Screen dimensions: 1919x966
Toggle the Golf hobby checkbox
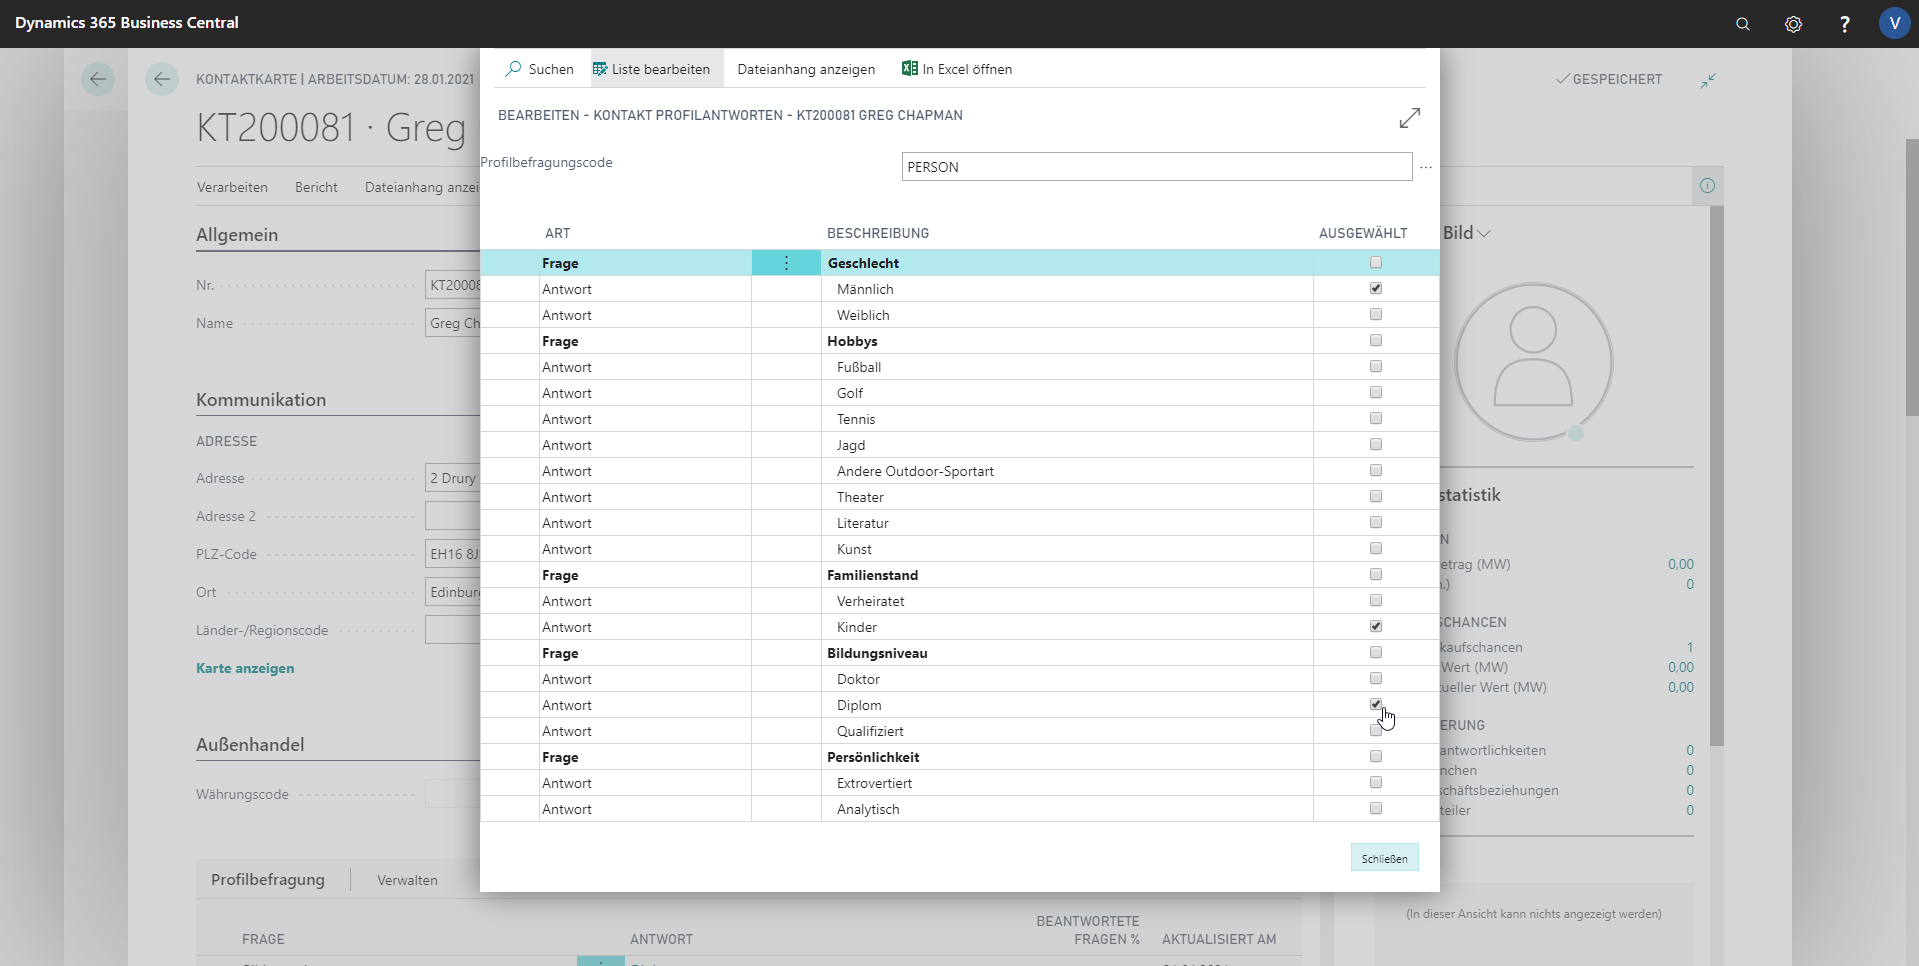[x=1376, y=393]
